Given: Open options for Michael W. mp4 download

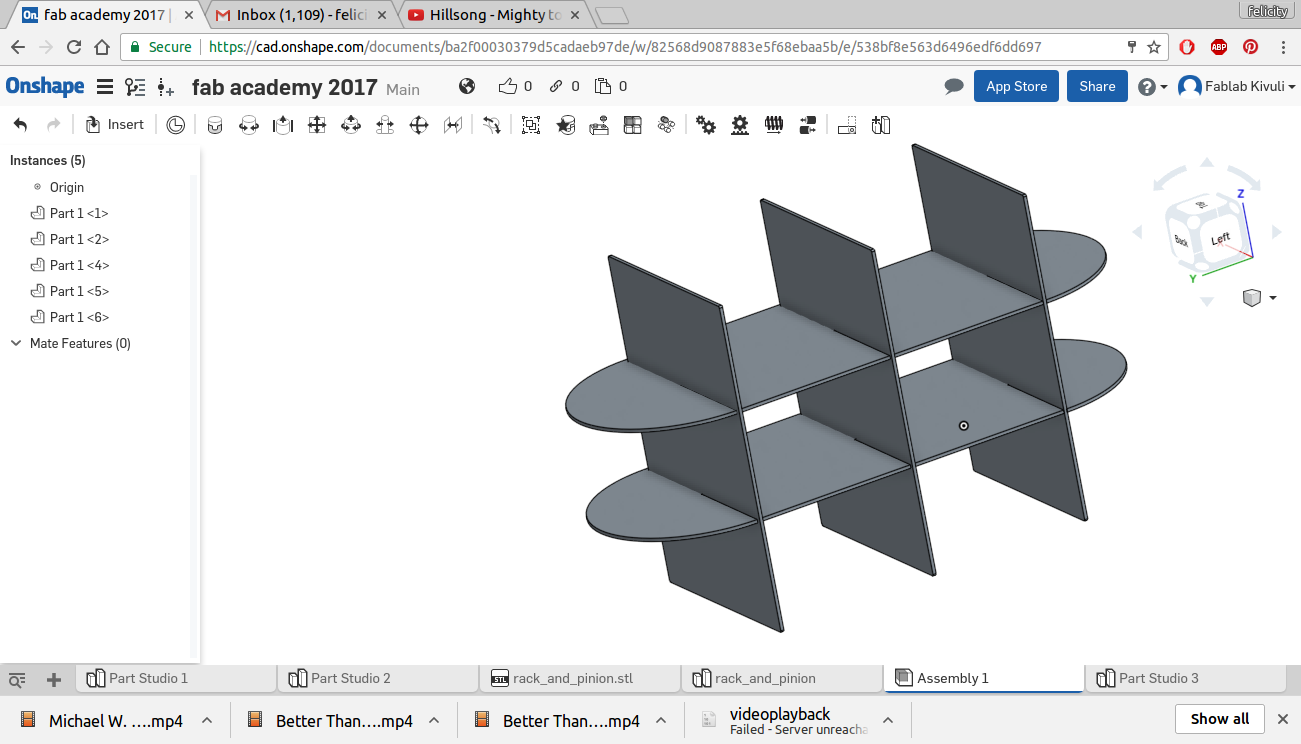Looking at the screenshot, I should point(206,720).
